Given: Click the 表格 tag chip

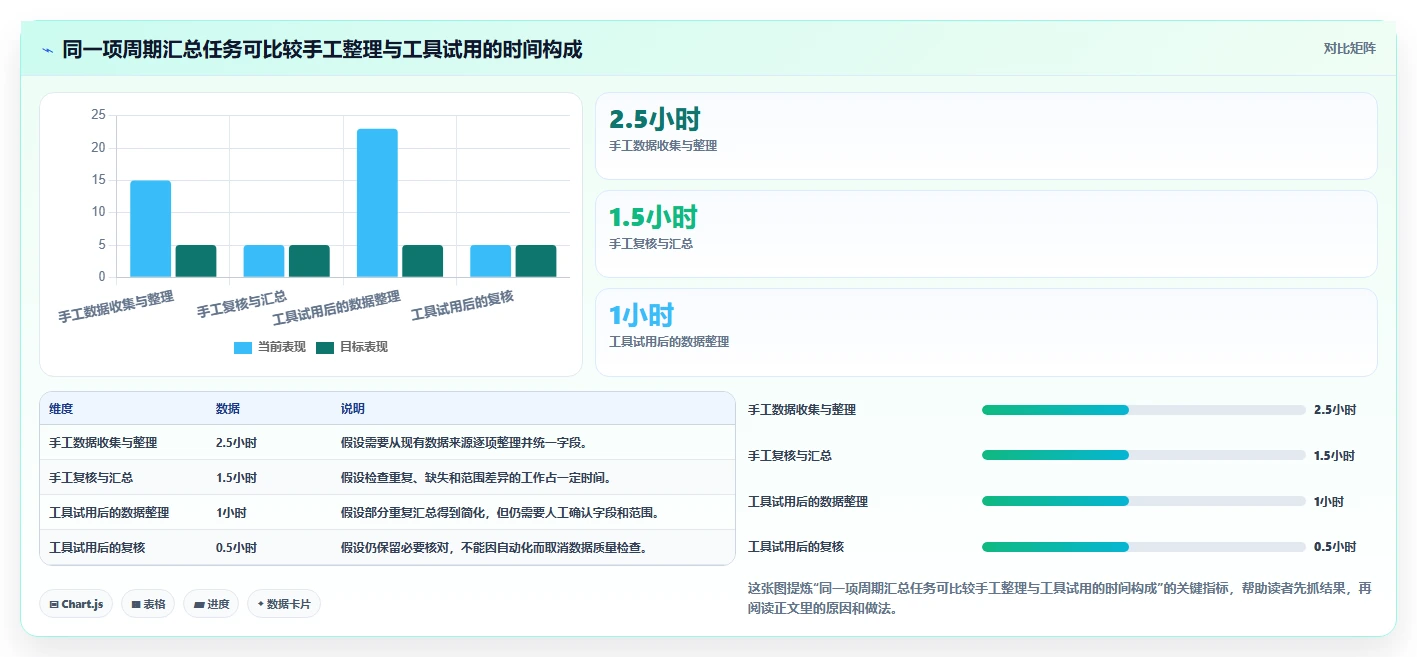Looking at the screenshot, I should click(x=148, y=604).
